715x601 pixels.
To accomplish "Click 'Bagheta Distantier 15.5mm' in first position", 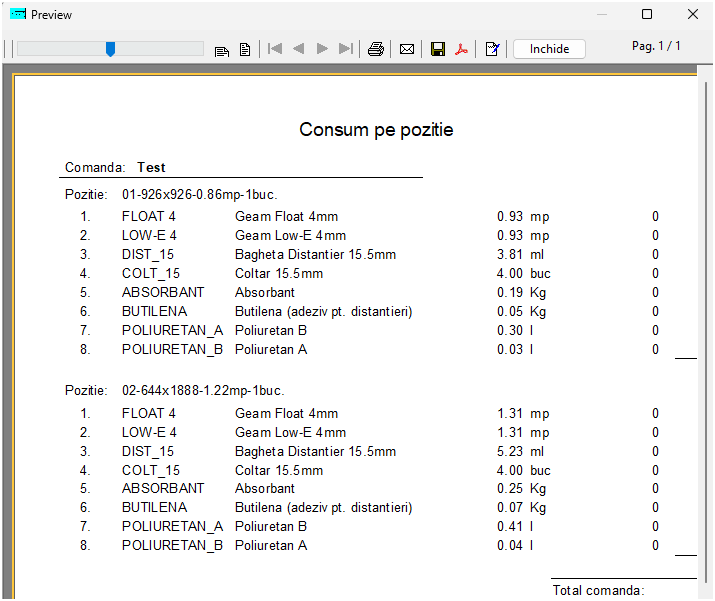I will click(316, 254).
